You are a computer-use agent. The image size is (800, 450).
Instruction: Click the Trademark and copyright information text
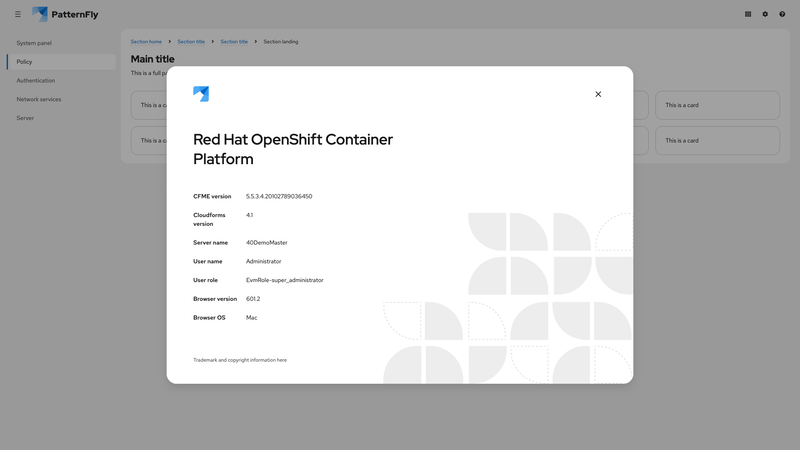click(x=240, y=360)
